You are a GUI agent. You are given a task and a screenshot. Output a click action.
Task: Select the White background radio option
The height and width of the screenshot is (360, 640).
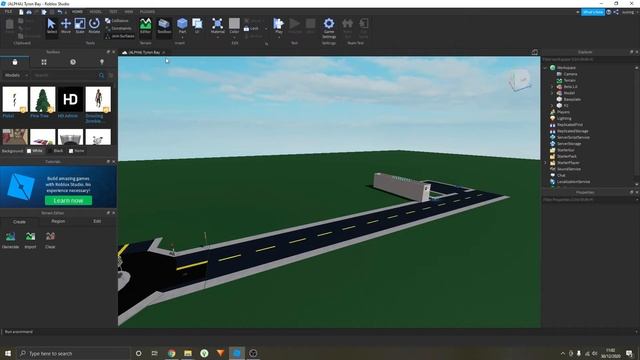[34, 151]
